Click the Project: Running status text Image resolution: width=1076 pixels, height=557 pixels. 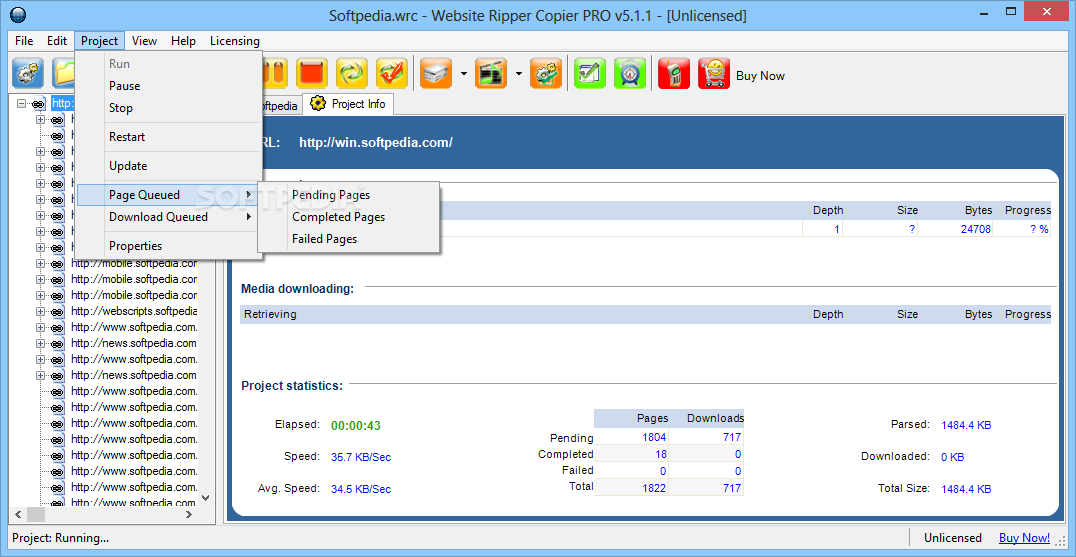coord(60,538)
